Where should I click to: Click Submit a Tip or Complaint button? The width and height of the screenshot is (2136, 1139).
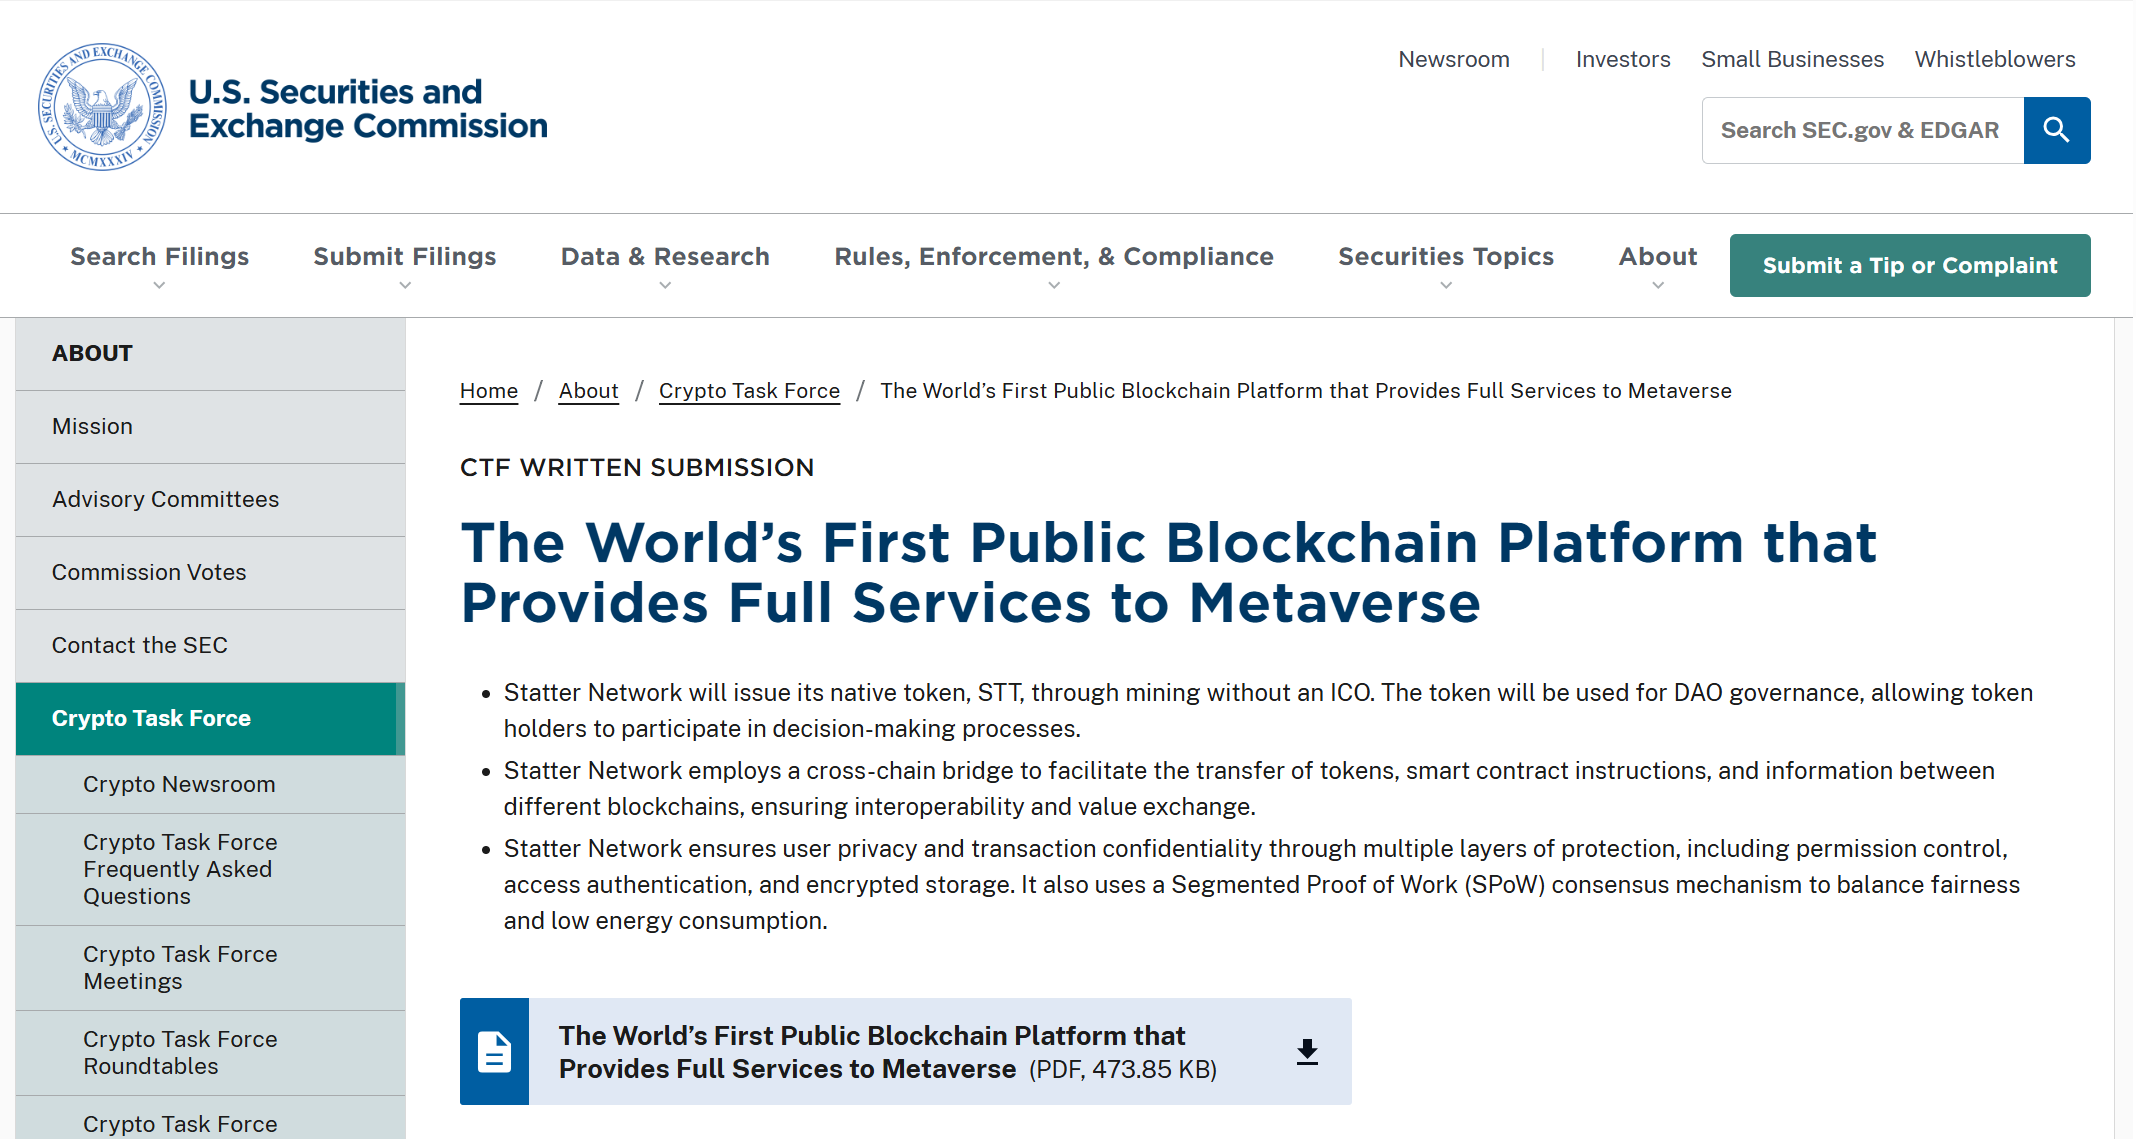pyautogui.click(x=1910, y=265)
